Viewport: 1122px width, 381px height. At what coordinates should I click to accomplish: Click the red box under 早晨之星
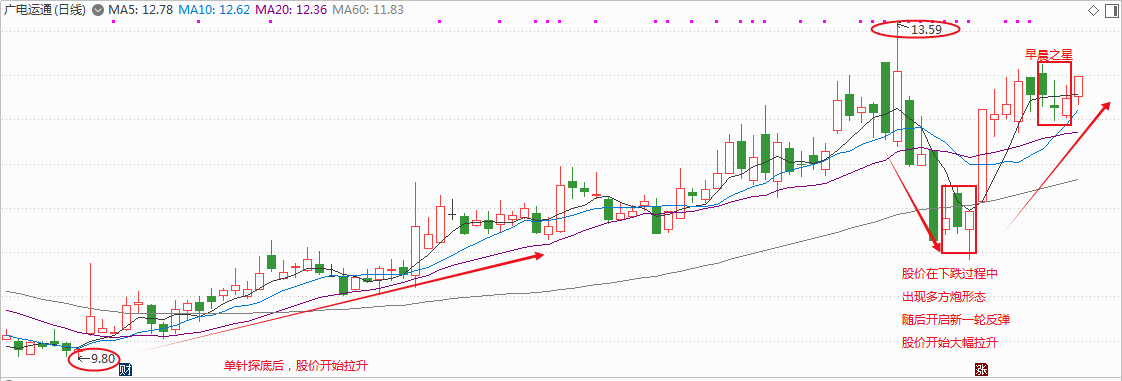point(1054,94)
